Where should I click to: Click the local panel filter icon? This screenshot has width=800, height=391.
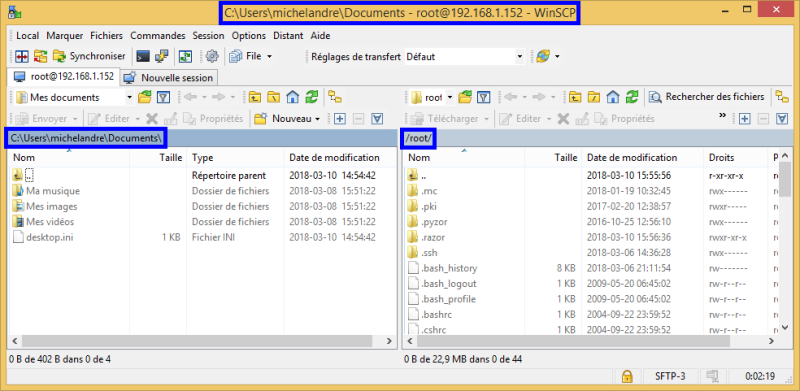(x=163, y=97)
